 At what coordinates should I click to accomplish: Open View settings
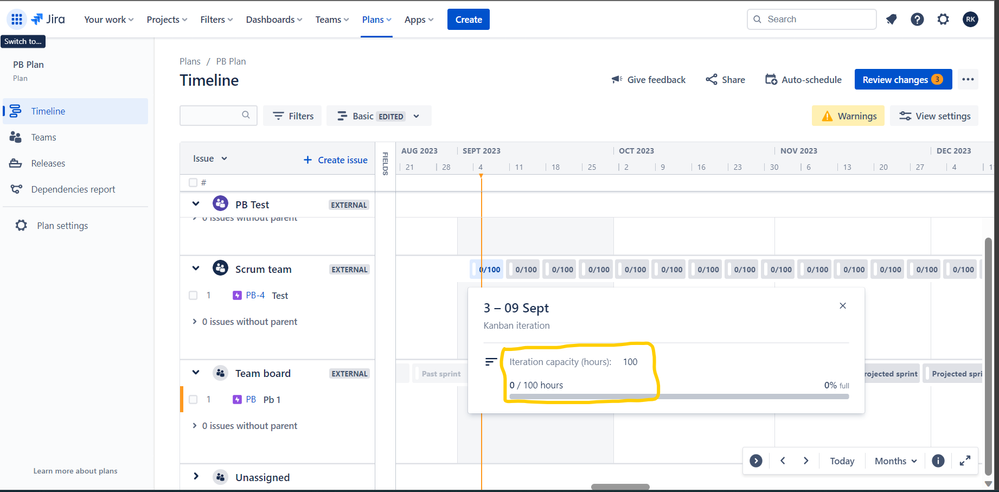(934, 116)
